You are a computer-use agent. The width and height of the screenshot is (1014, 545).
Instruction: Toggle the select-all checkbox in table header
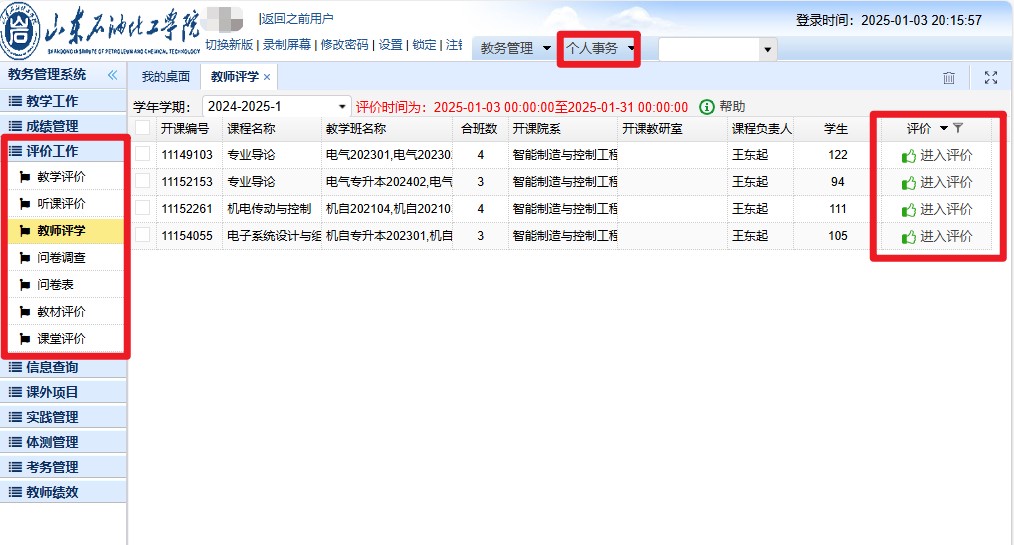tap(143, 128)
